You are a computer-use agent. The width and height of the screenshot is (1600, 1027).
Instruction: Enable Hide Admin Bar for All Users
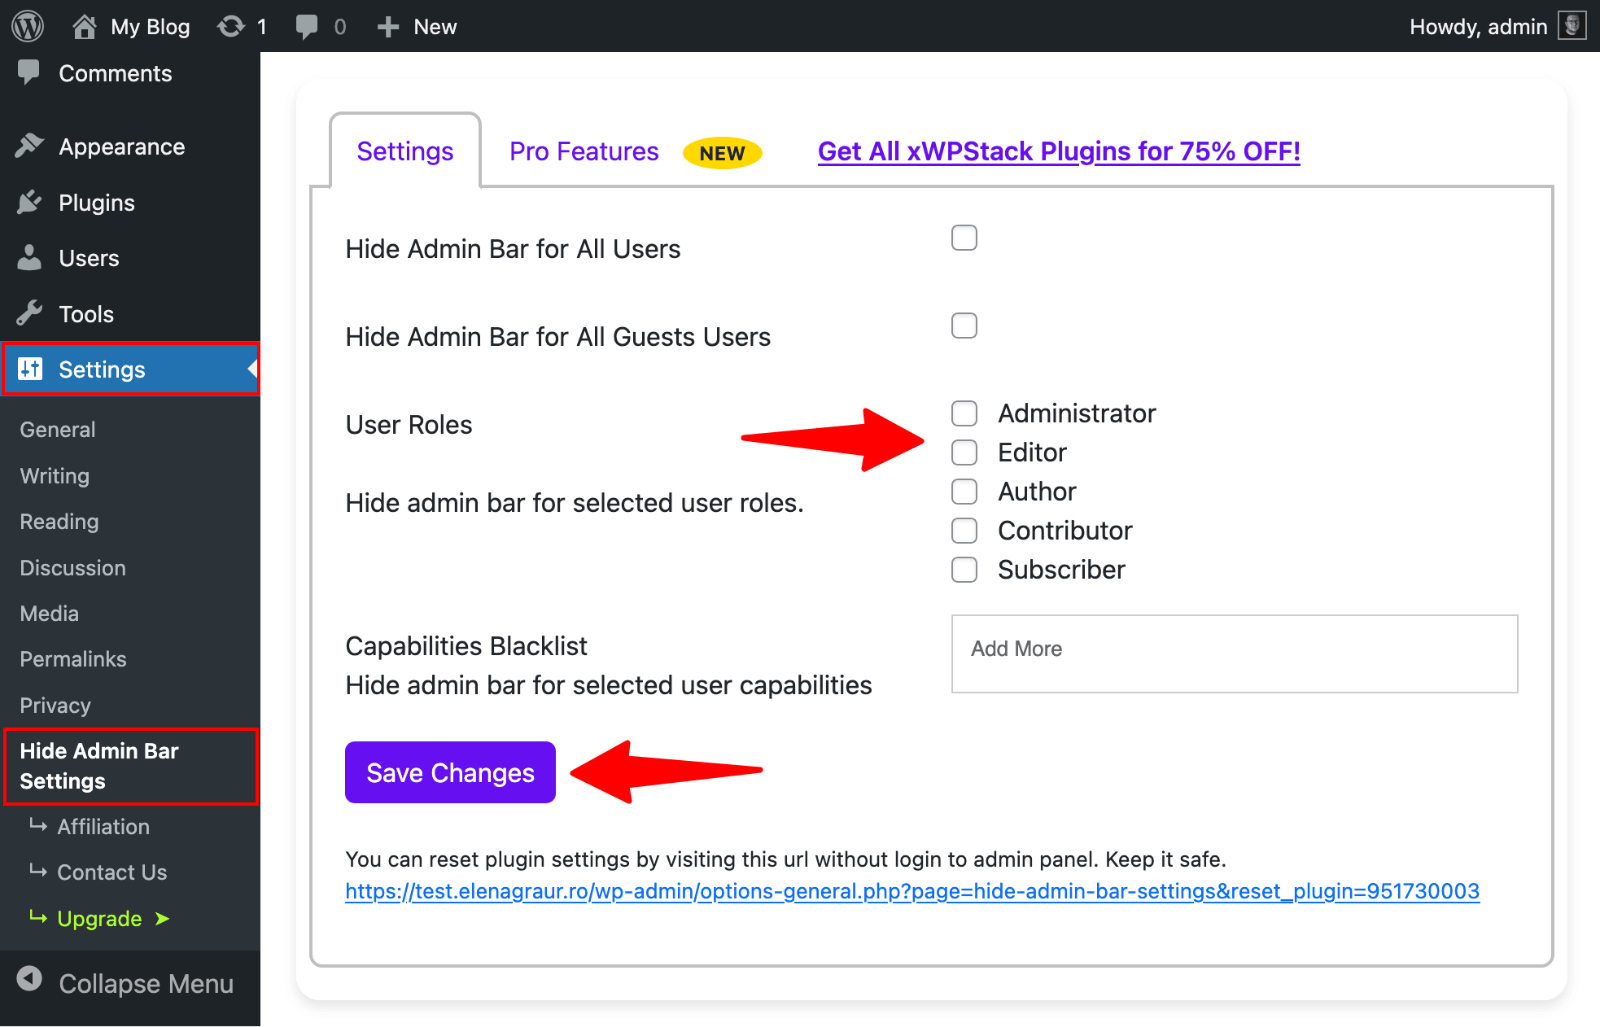(963, 238)
